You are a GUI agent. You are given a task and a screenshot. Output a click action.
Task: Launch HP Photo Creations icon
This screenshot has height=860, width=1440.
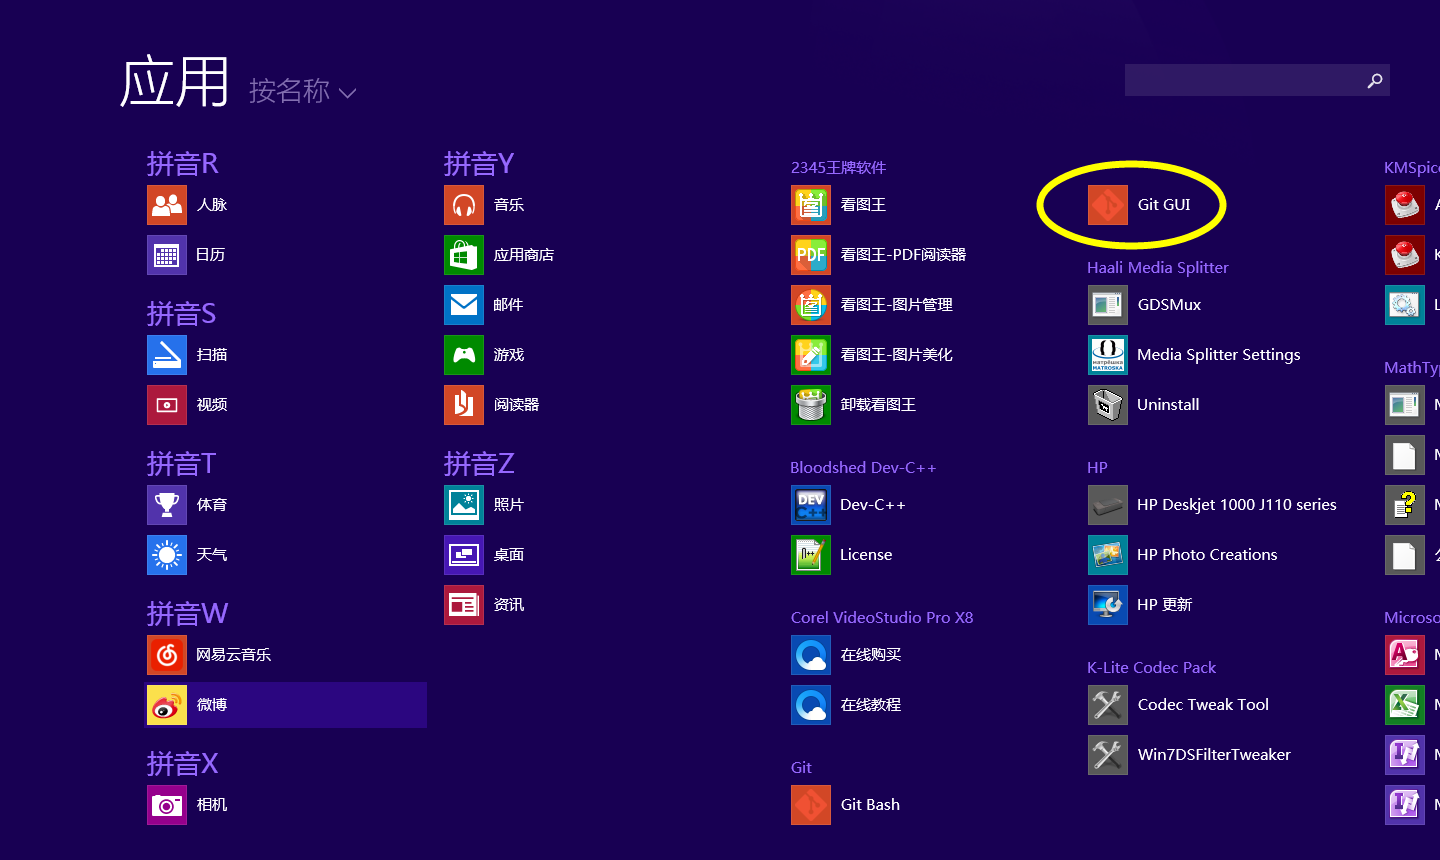[x=1108, y=555]
